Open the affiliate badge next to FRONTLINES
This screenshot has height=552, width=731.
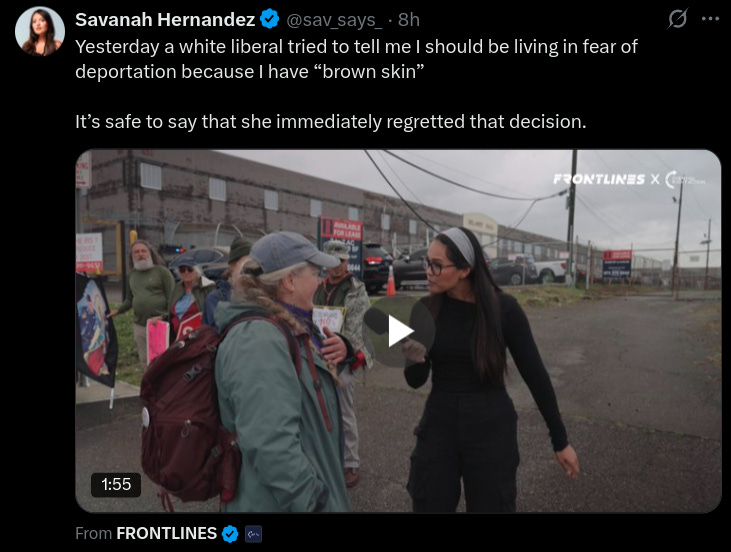pos(253,533)
